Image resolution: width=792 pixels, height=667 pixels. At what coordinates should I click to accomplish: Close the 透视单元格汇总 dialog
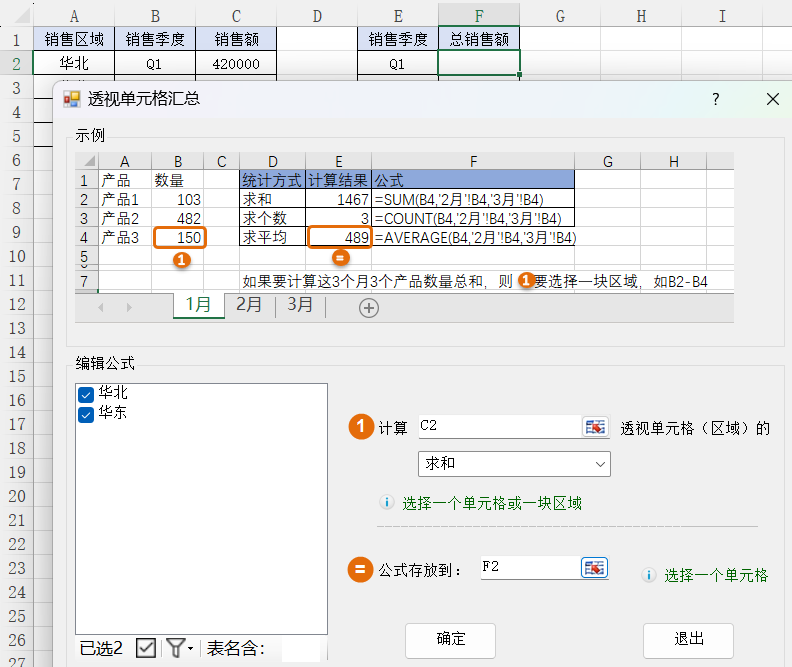(x=772, y=99)
